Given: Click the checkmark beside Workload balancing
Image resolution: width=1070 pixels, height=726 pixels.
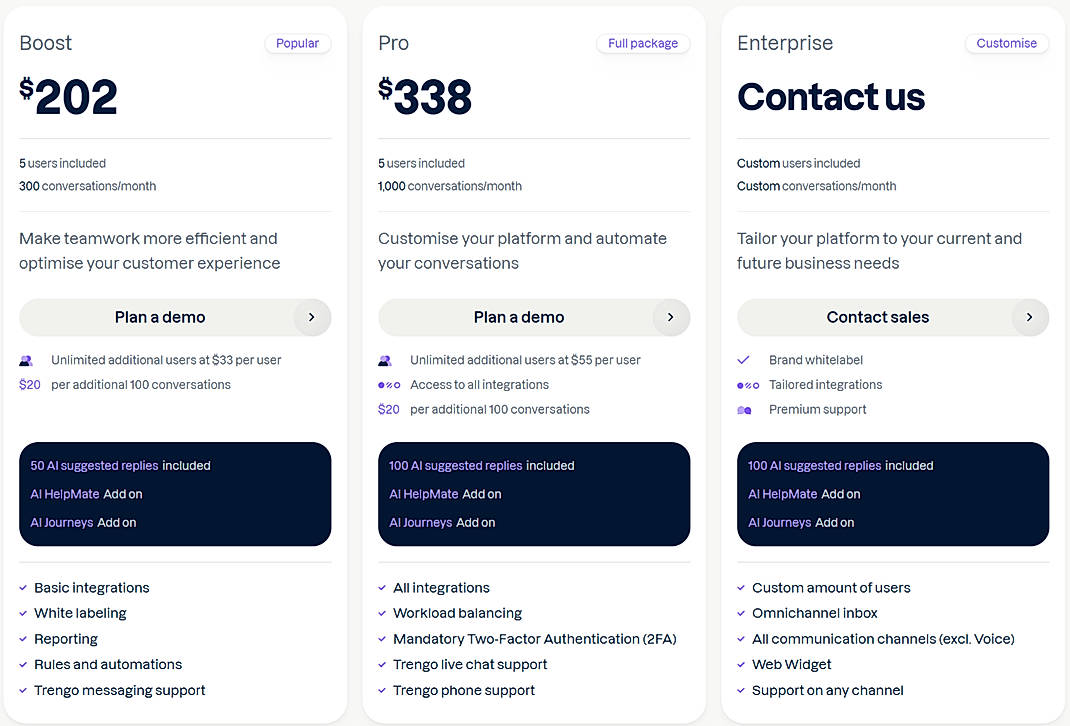Looking at the screenshot, I should click(382, 612).
